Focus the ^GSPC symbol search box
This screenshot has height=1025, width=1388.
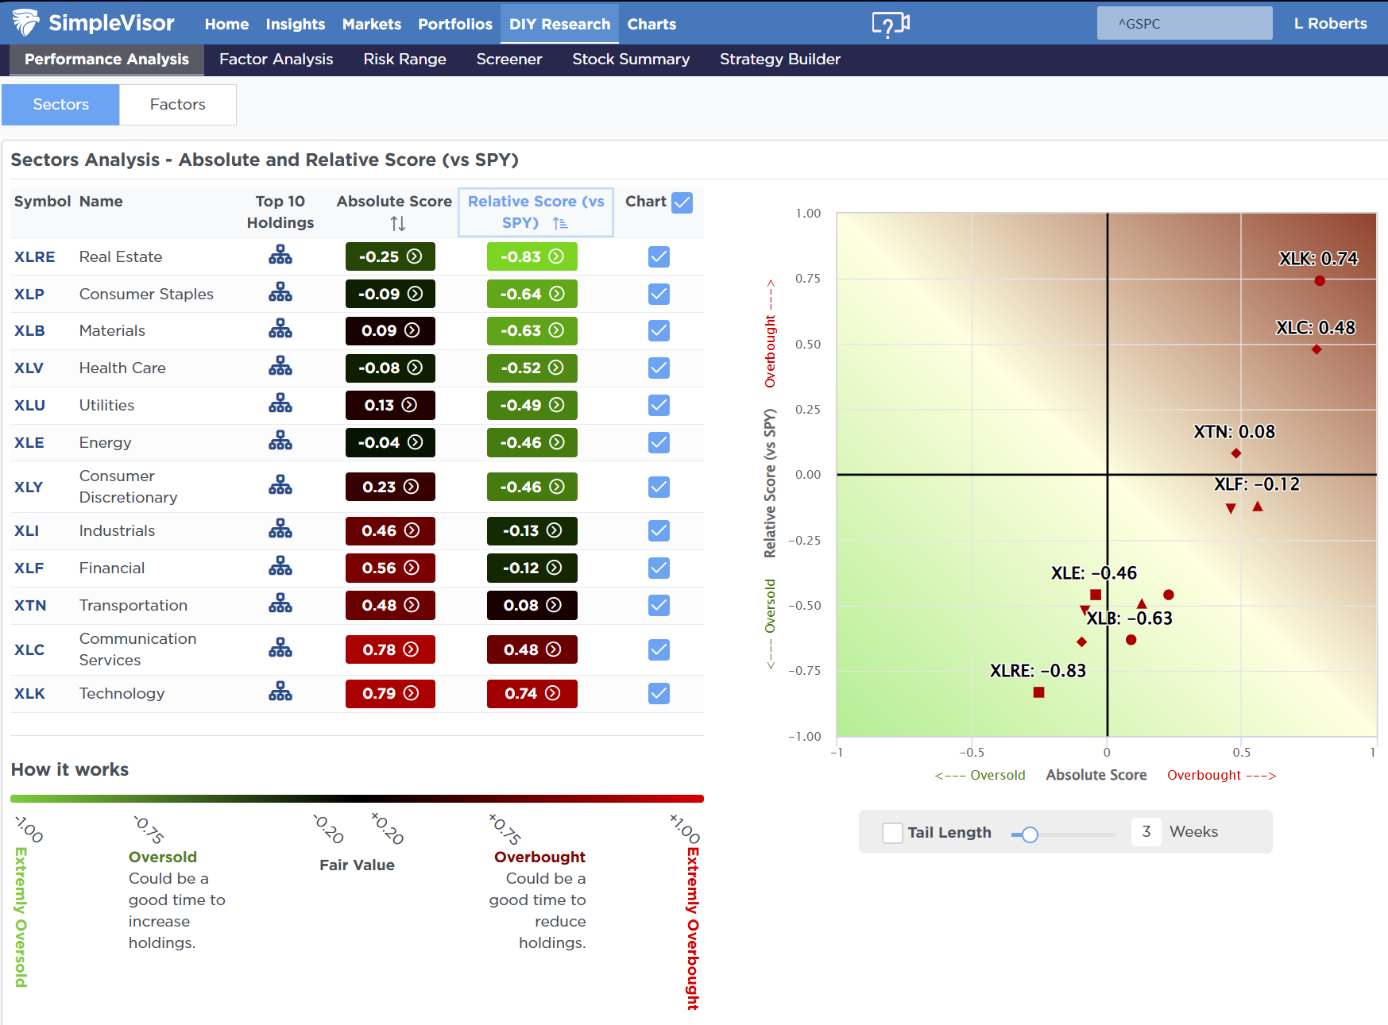coord(1185,23)
